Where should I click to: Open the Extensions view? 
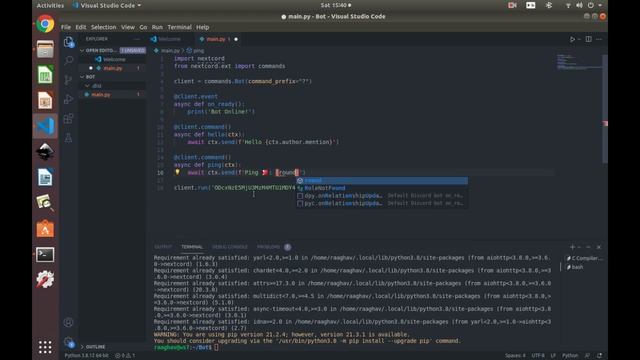pyautogui.click(x=69, y=118)
